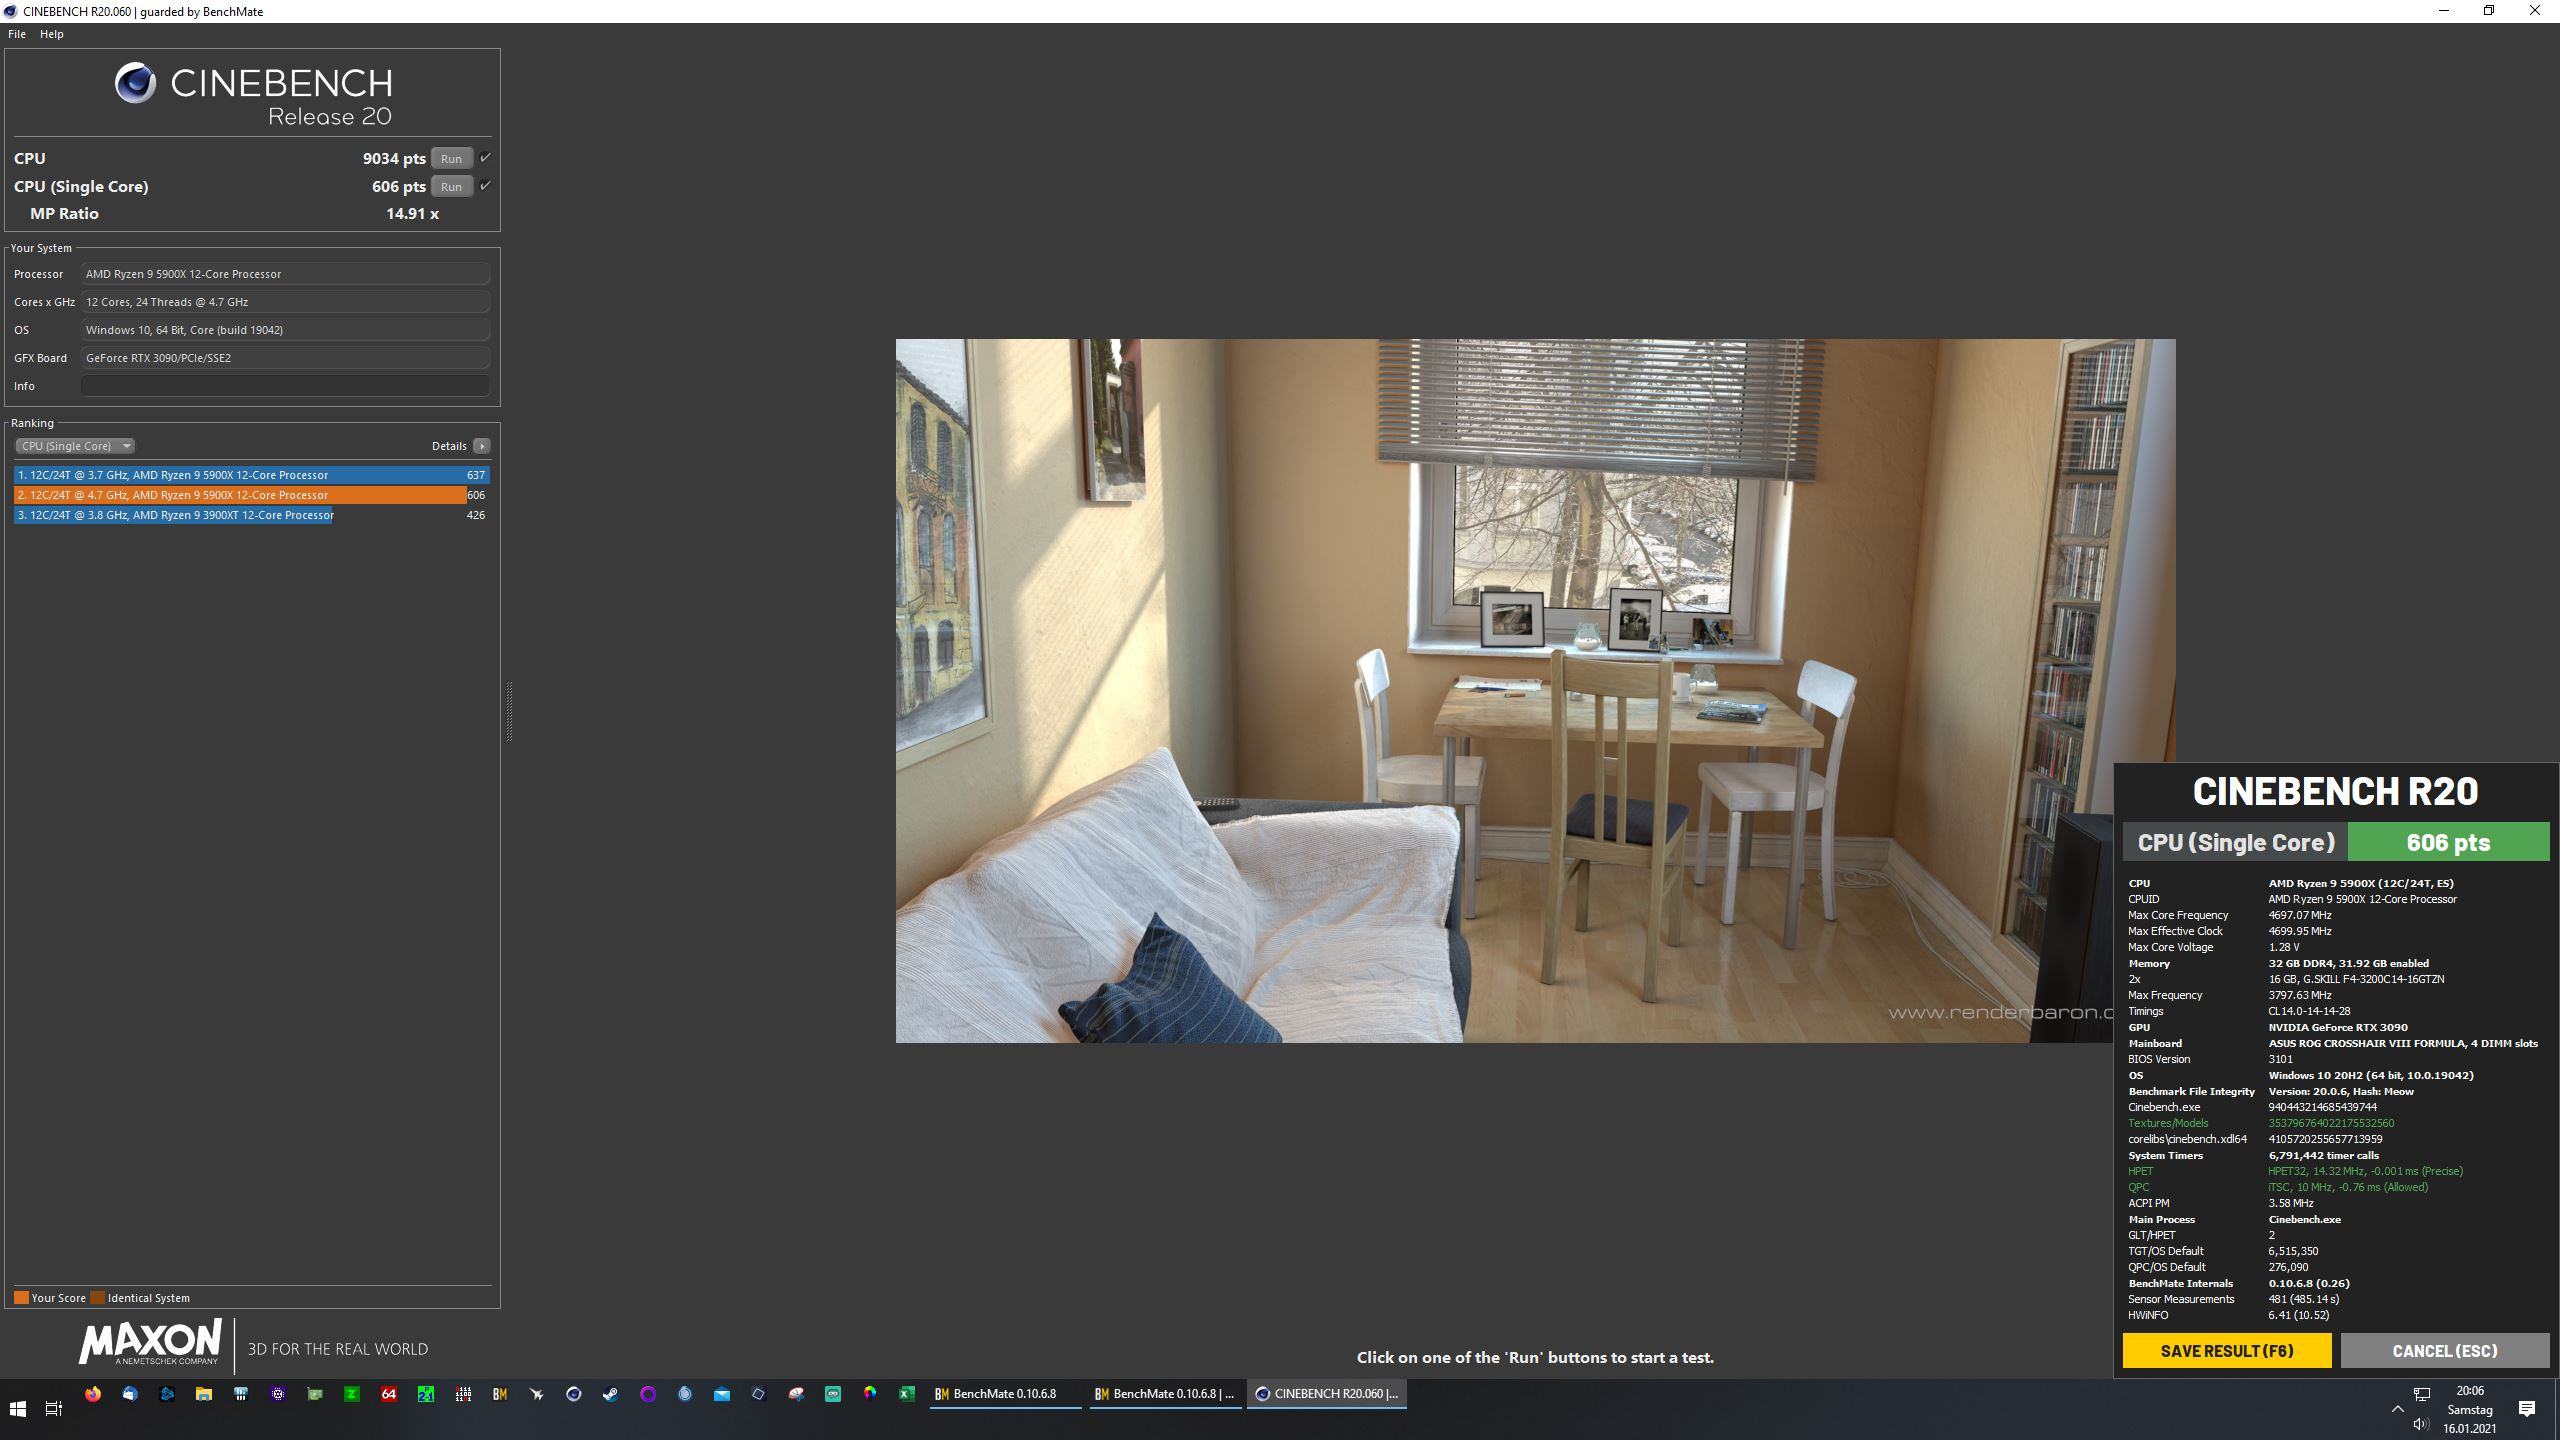Open the File menu
Image resolution: width=2560 pixels, height=1440 pixels.
(x=17, y=34)
